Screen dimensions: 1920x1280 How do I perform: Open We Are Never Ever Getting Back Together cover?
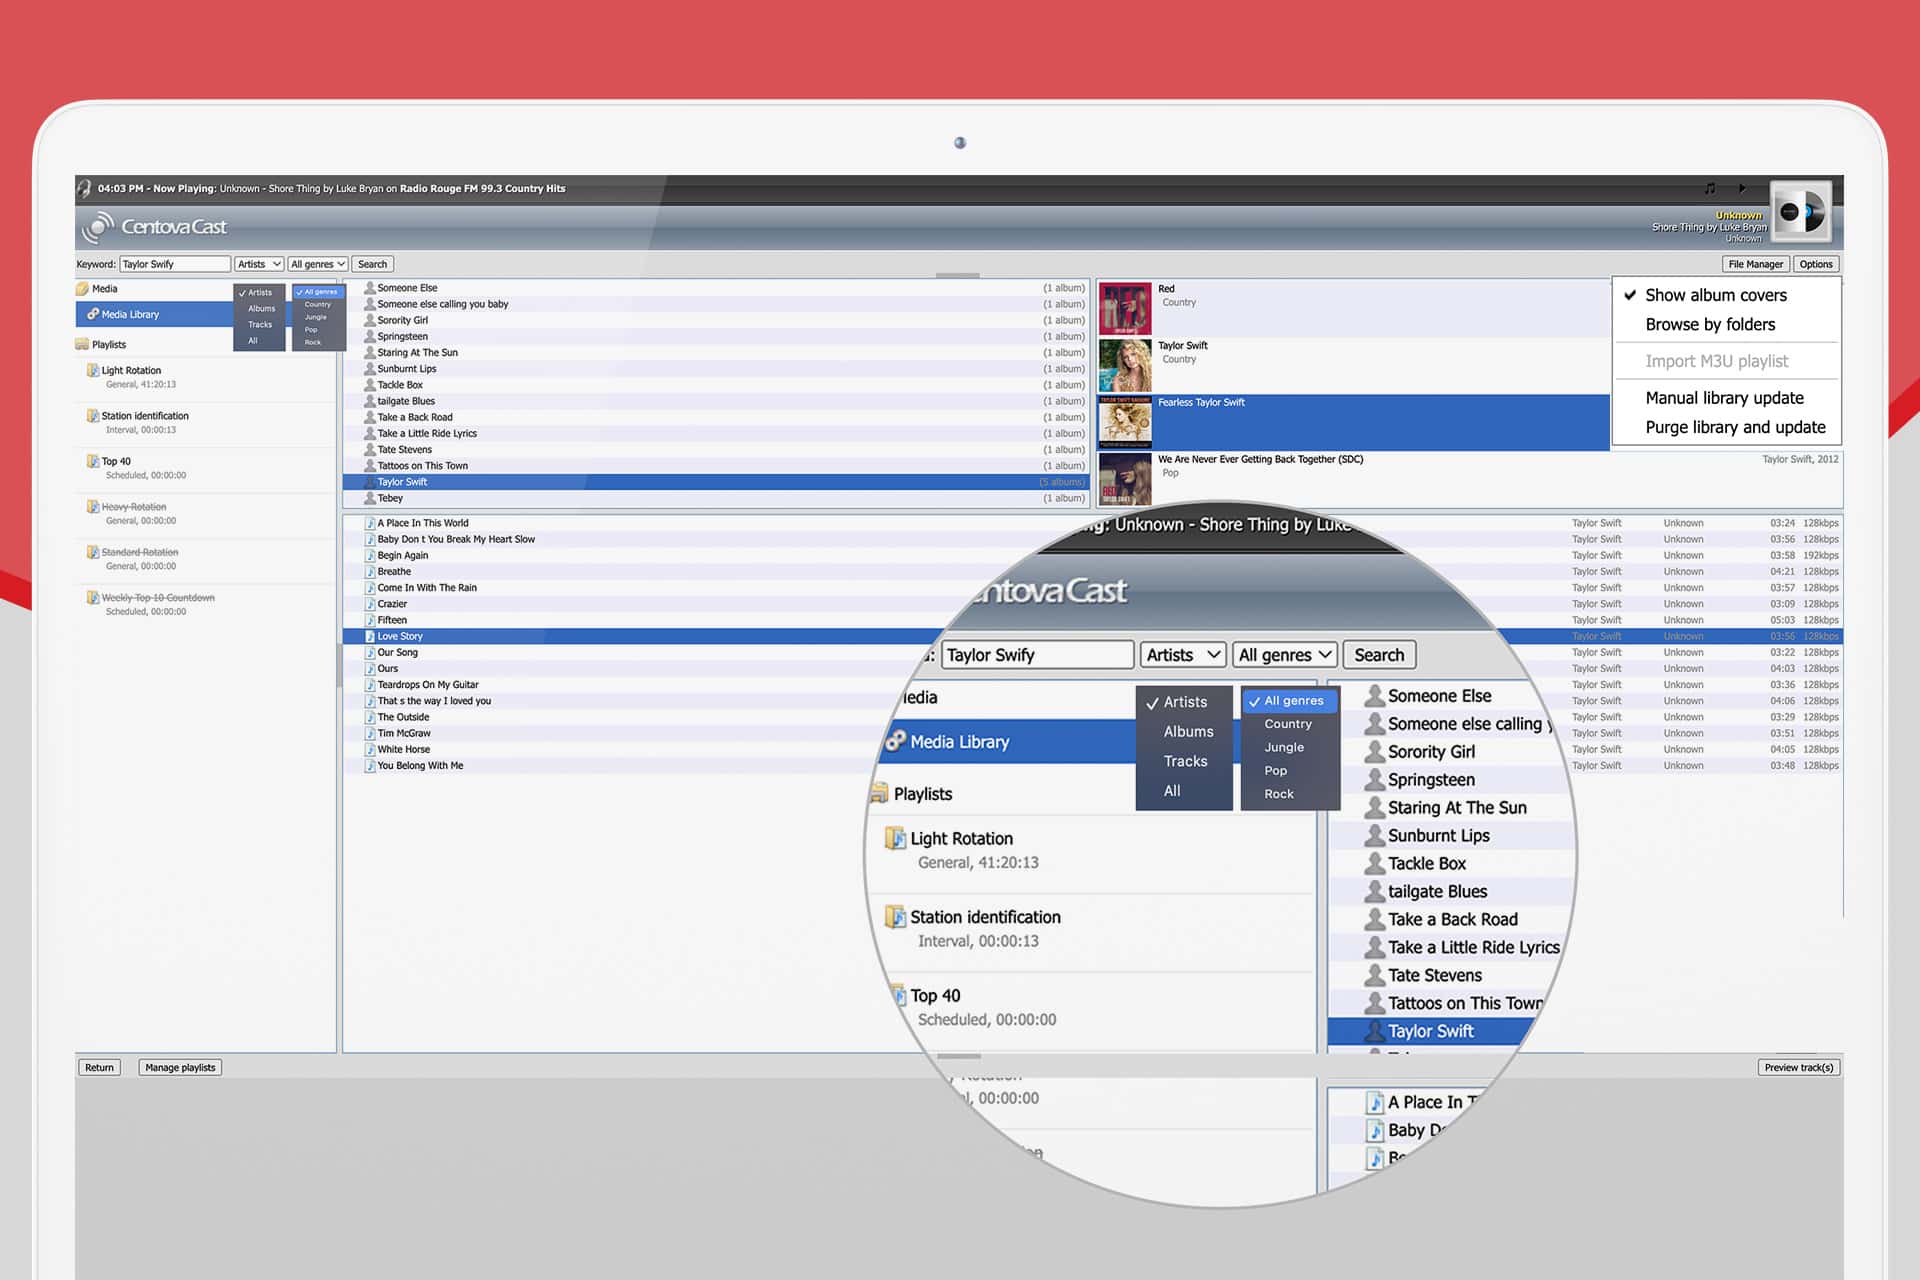coord(1125,479)
